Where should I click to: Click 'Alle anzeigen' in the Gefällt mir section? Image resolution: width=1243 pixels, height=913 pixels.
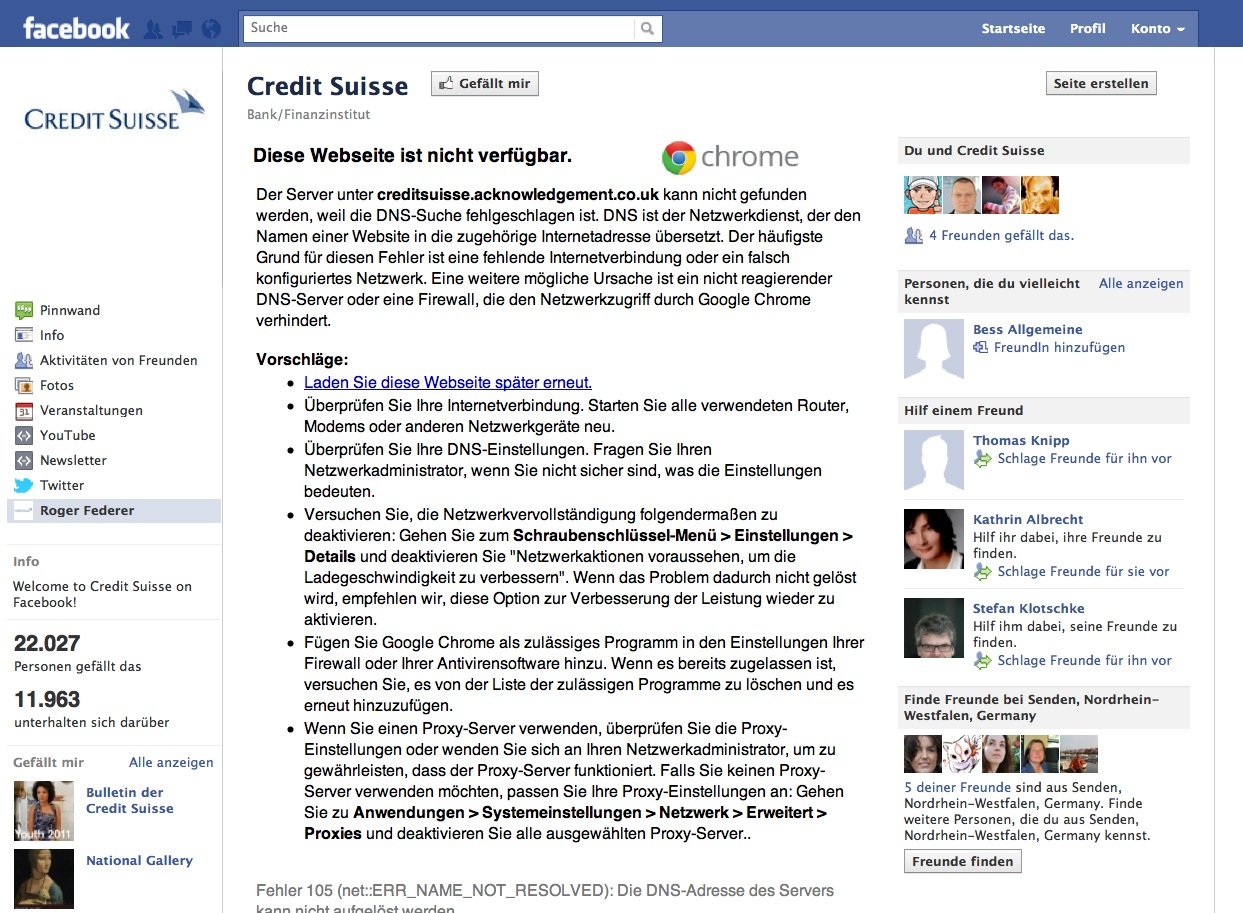pos(171,762)
